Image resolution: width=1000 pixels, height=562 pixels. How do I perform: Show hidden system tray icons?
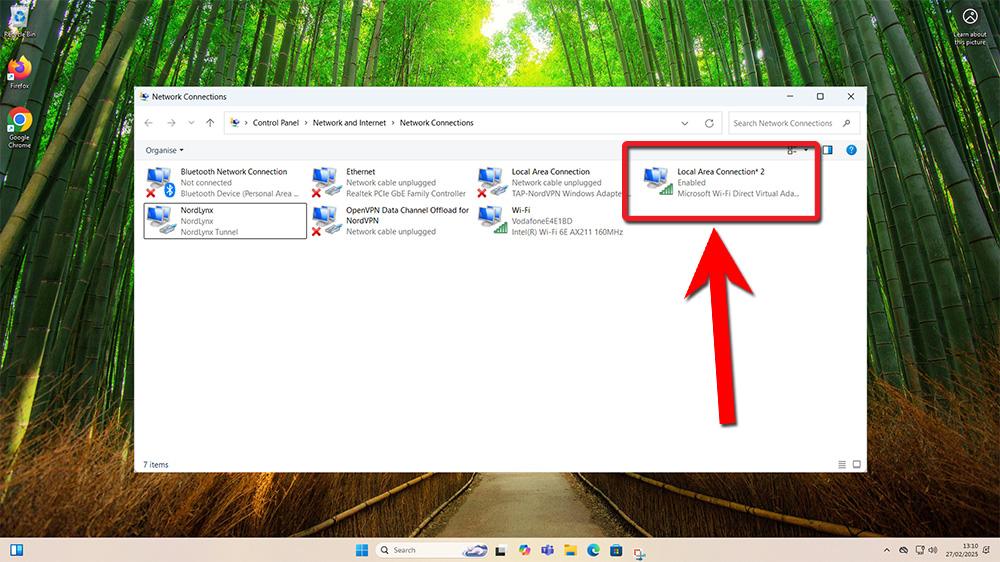click(886, 550)
